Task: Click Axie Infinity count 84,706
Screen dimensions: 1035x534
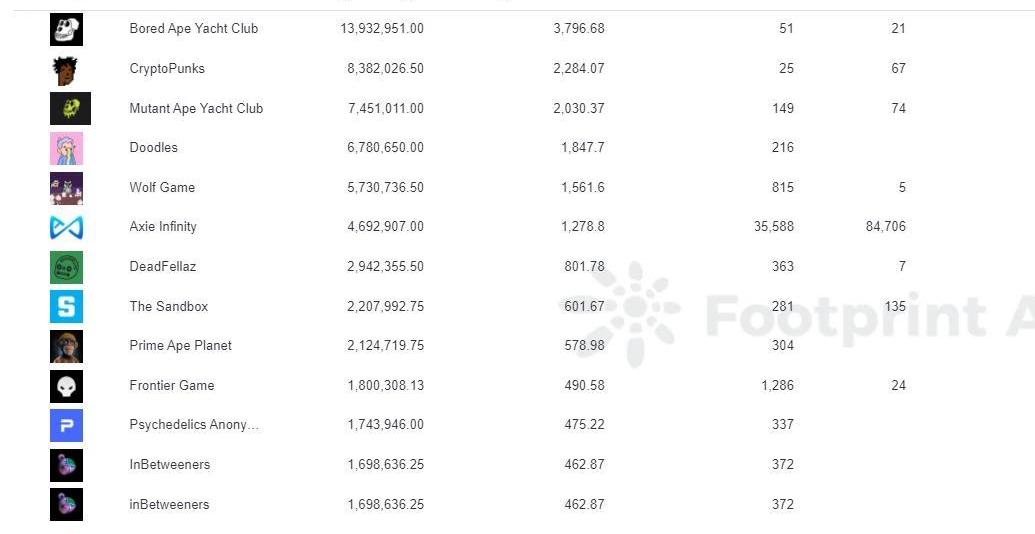Action: point(886,226)
